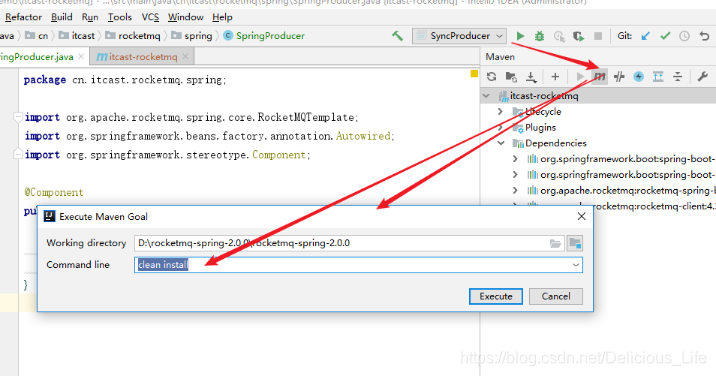
Task: Toggle Maven offline mode icon
Action: (x=619, y=77)
